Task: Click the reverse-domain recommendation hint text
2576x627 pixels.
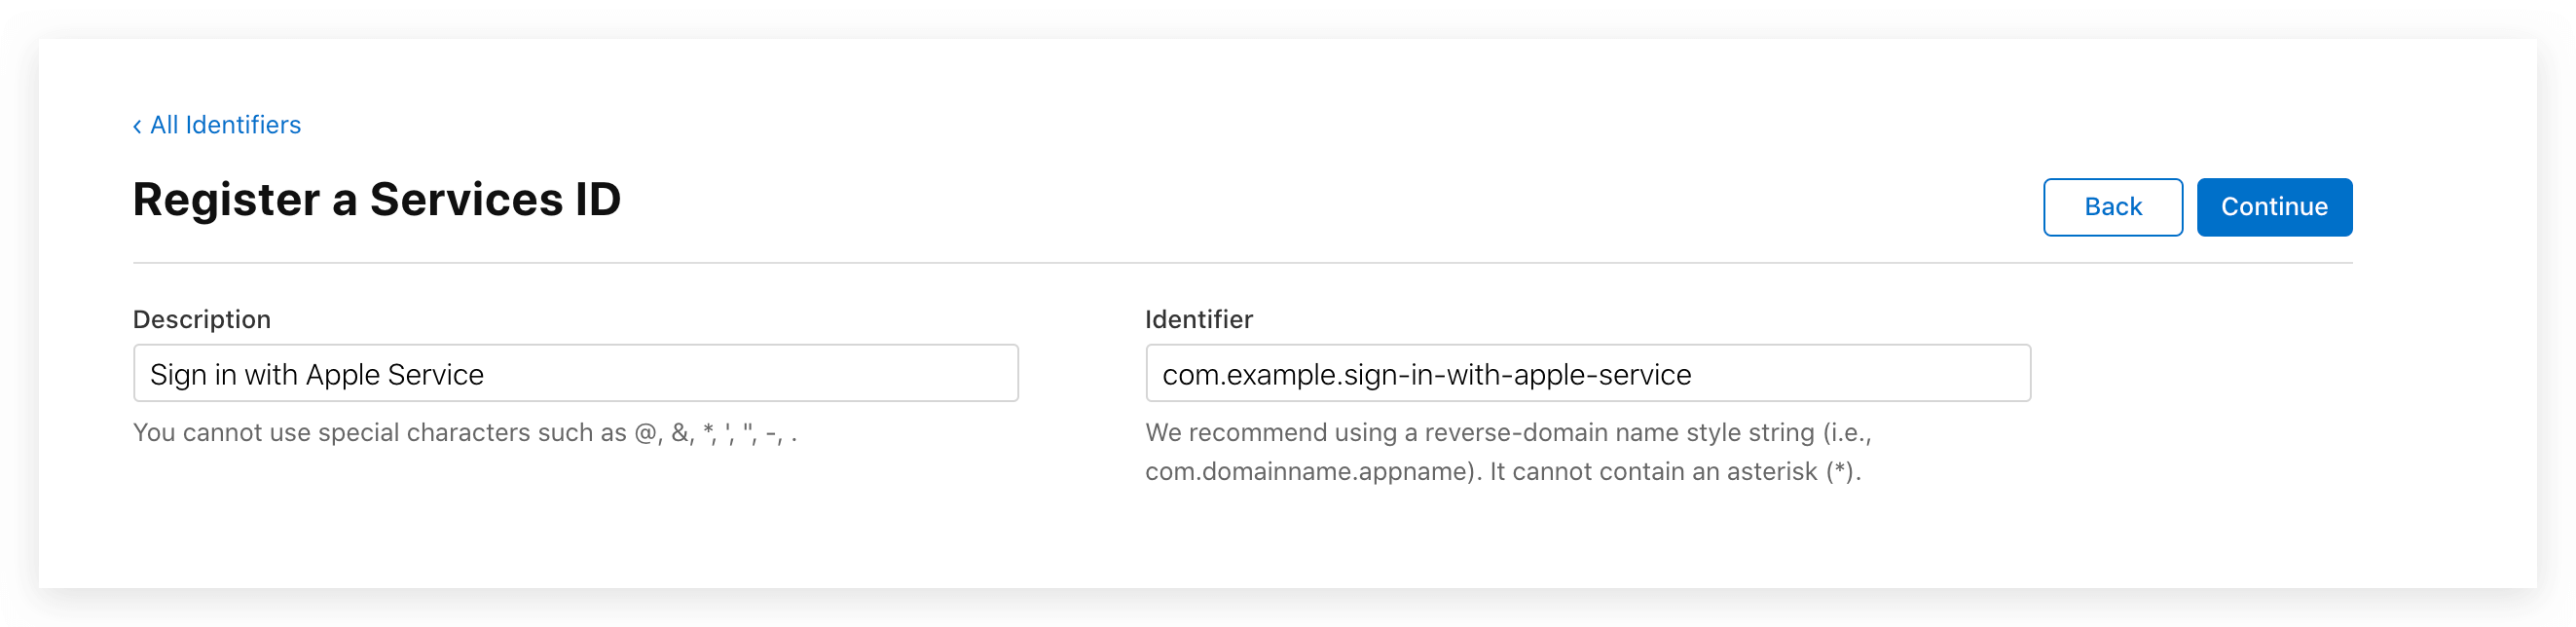Action: [1507, 433]
